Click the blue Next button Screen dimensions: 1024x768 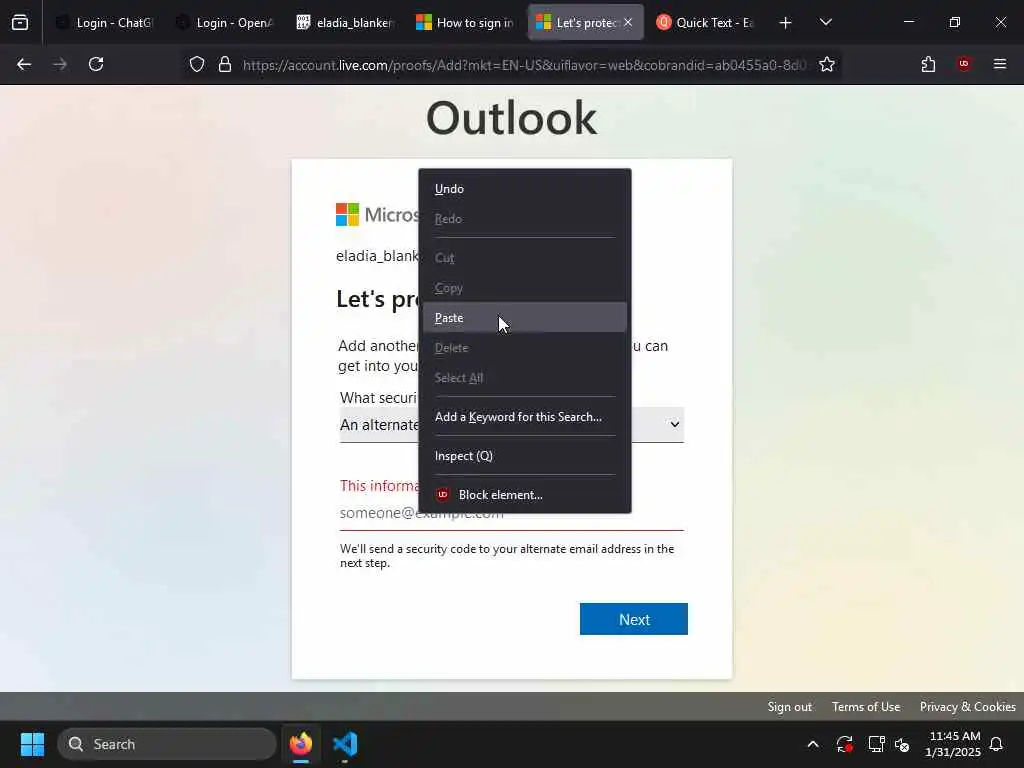(x=633, y=619)
